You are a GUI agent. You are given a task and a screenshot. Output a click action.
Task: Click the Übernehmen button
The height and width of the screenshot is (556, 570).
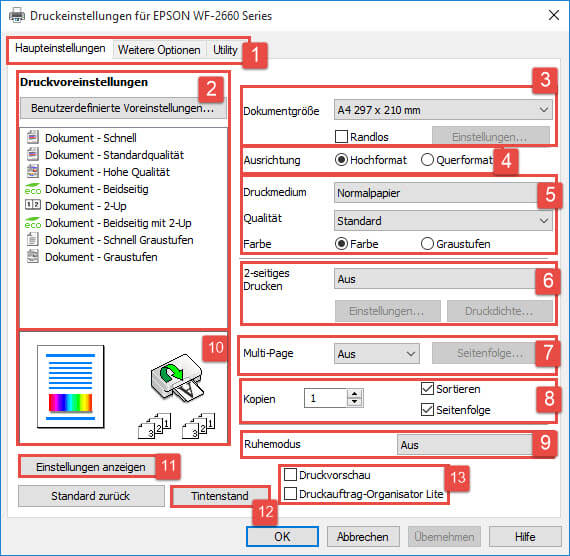click(x=444, y=536)
